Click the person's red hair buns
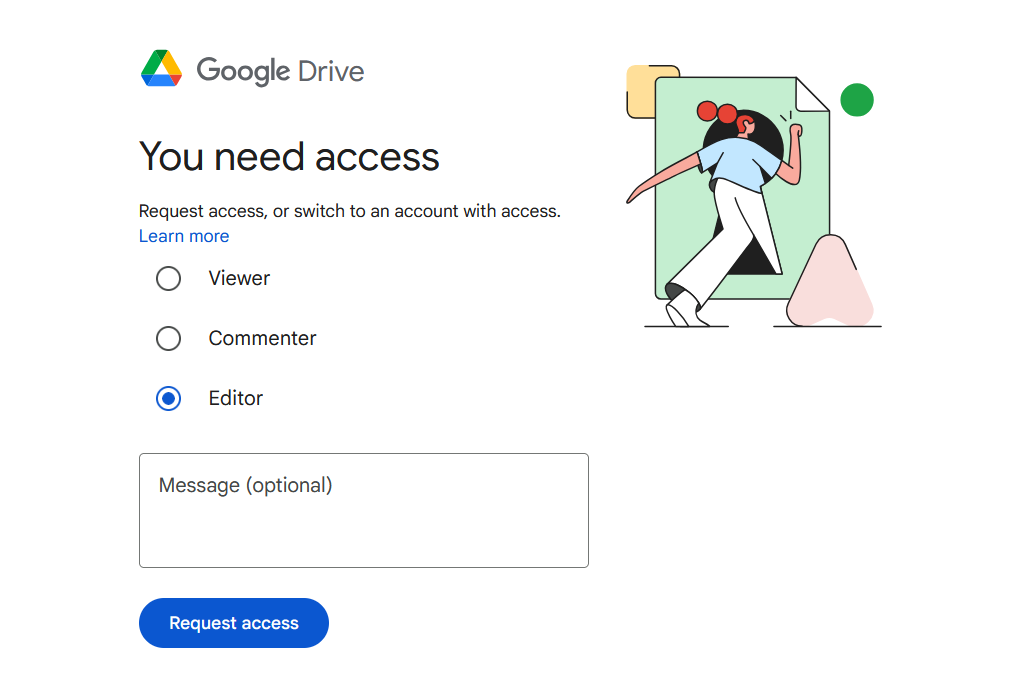Viewport: 1012px width, 675px height. [x=717, y=112]
